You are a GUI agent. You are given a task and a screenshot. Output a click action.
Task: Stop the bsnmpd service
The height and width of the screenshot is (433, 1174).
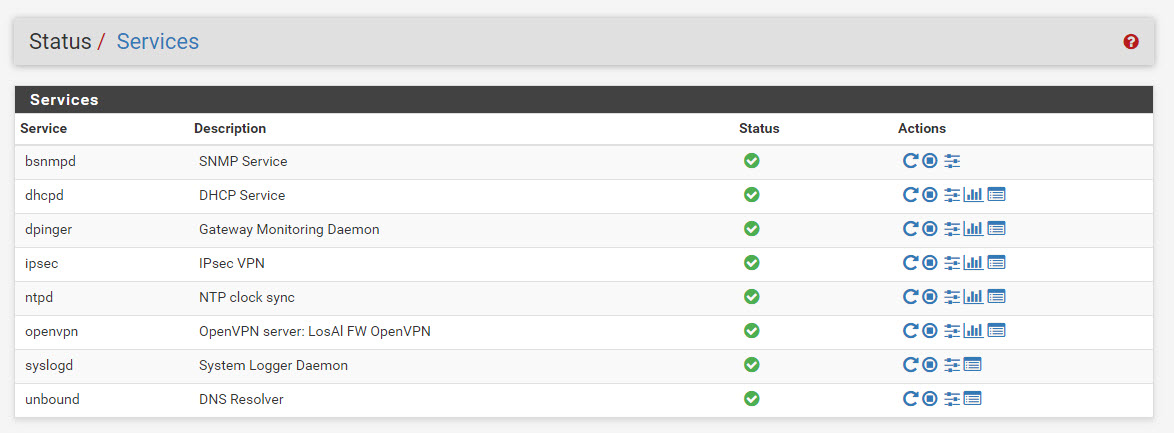(930, 161)
